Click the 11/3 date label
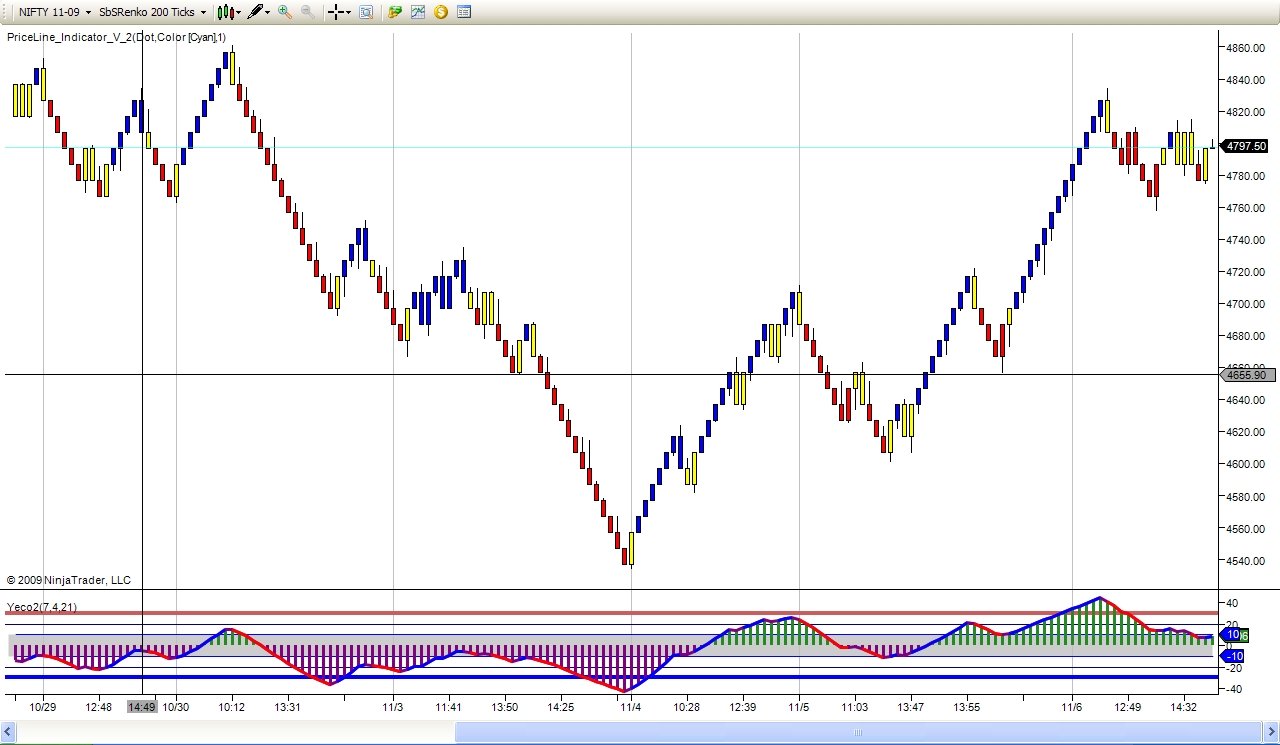1280x745 pixels. (393, 707)
